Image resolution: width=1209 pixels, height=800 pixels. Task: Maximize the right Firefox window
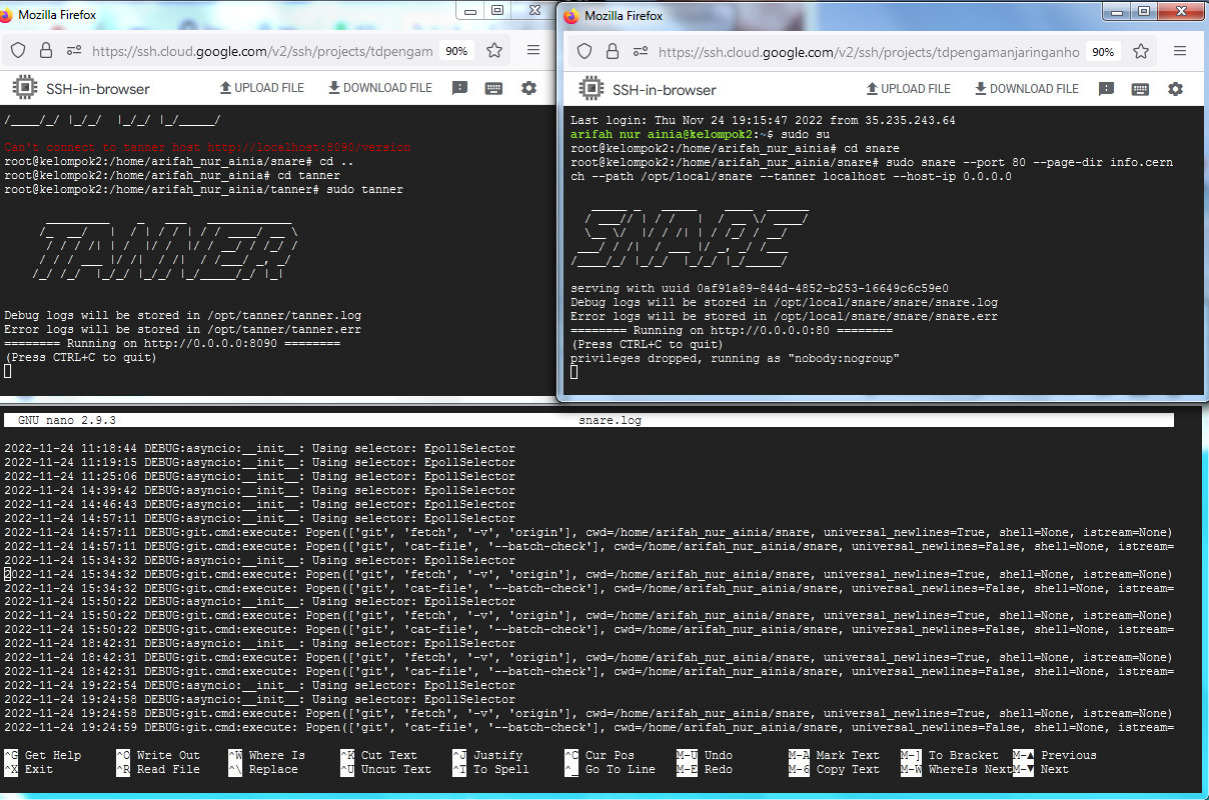(x=1143, y=11)
